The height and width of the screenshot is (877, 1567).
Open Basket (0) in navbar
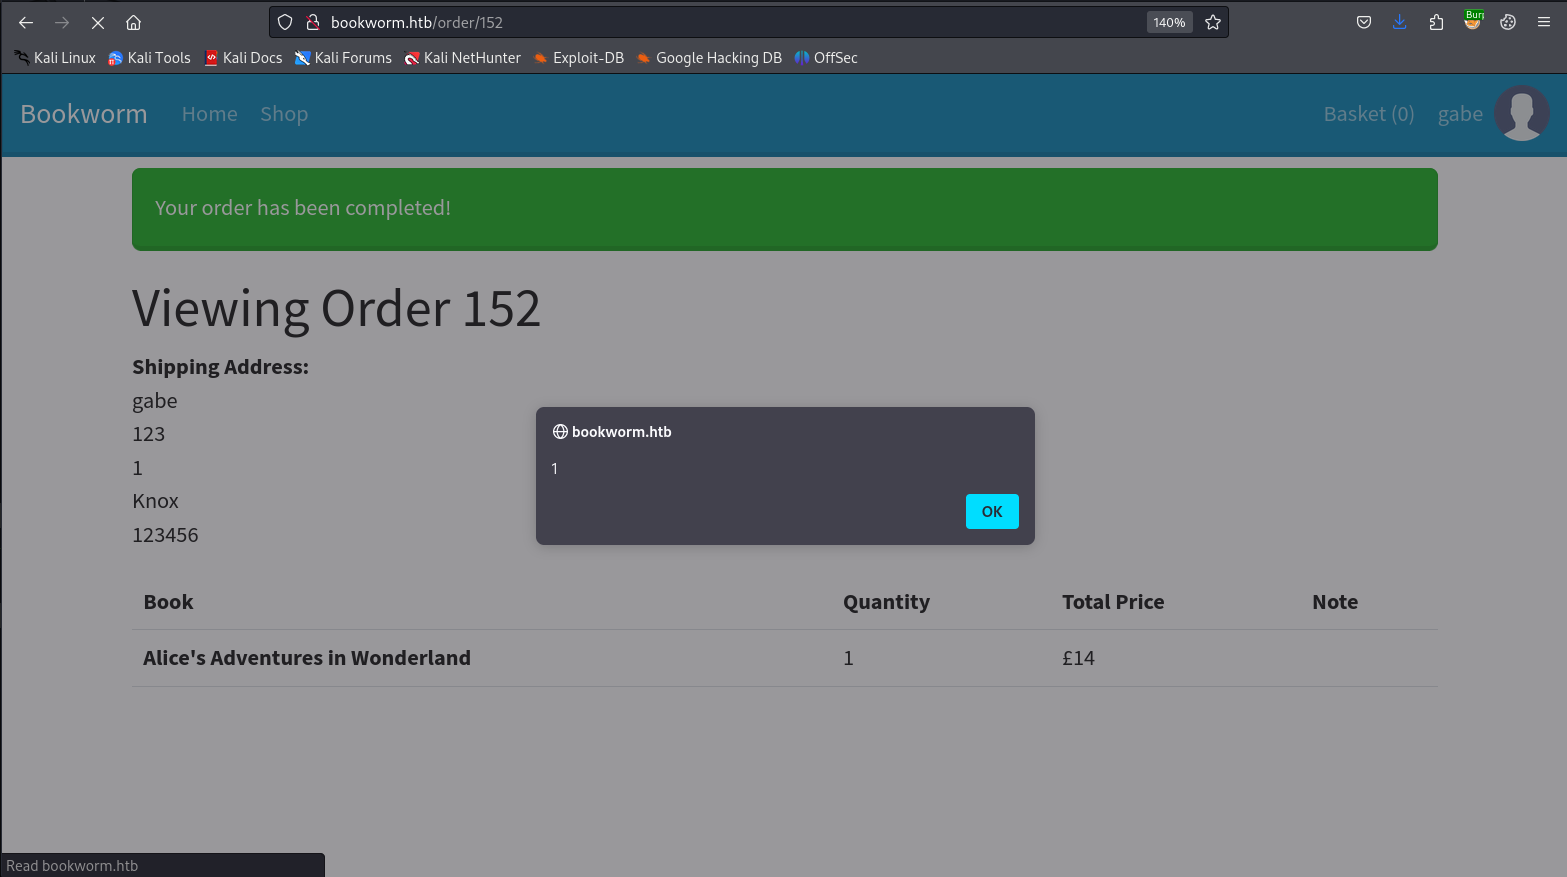1368,114
